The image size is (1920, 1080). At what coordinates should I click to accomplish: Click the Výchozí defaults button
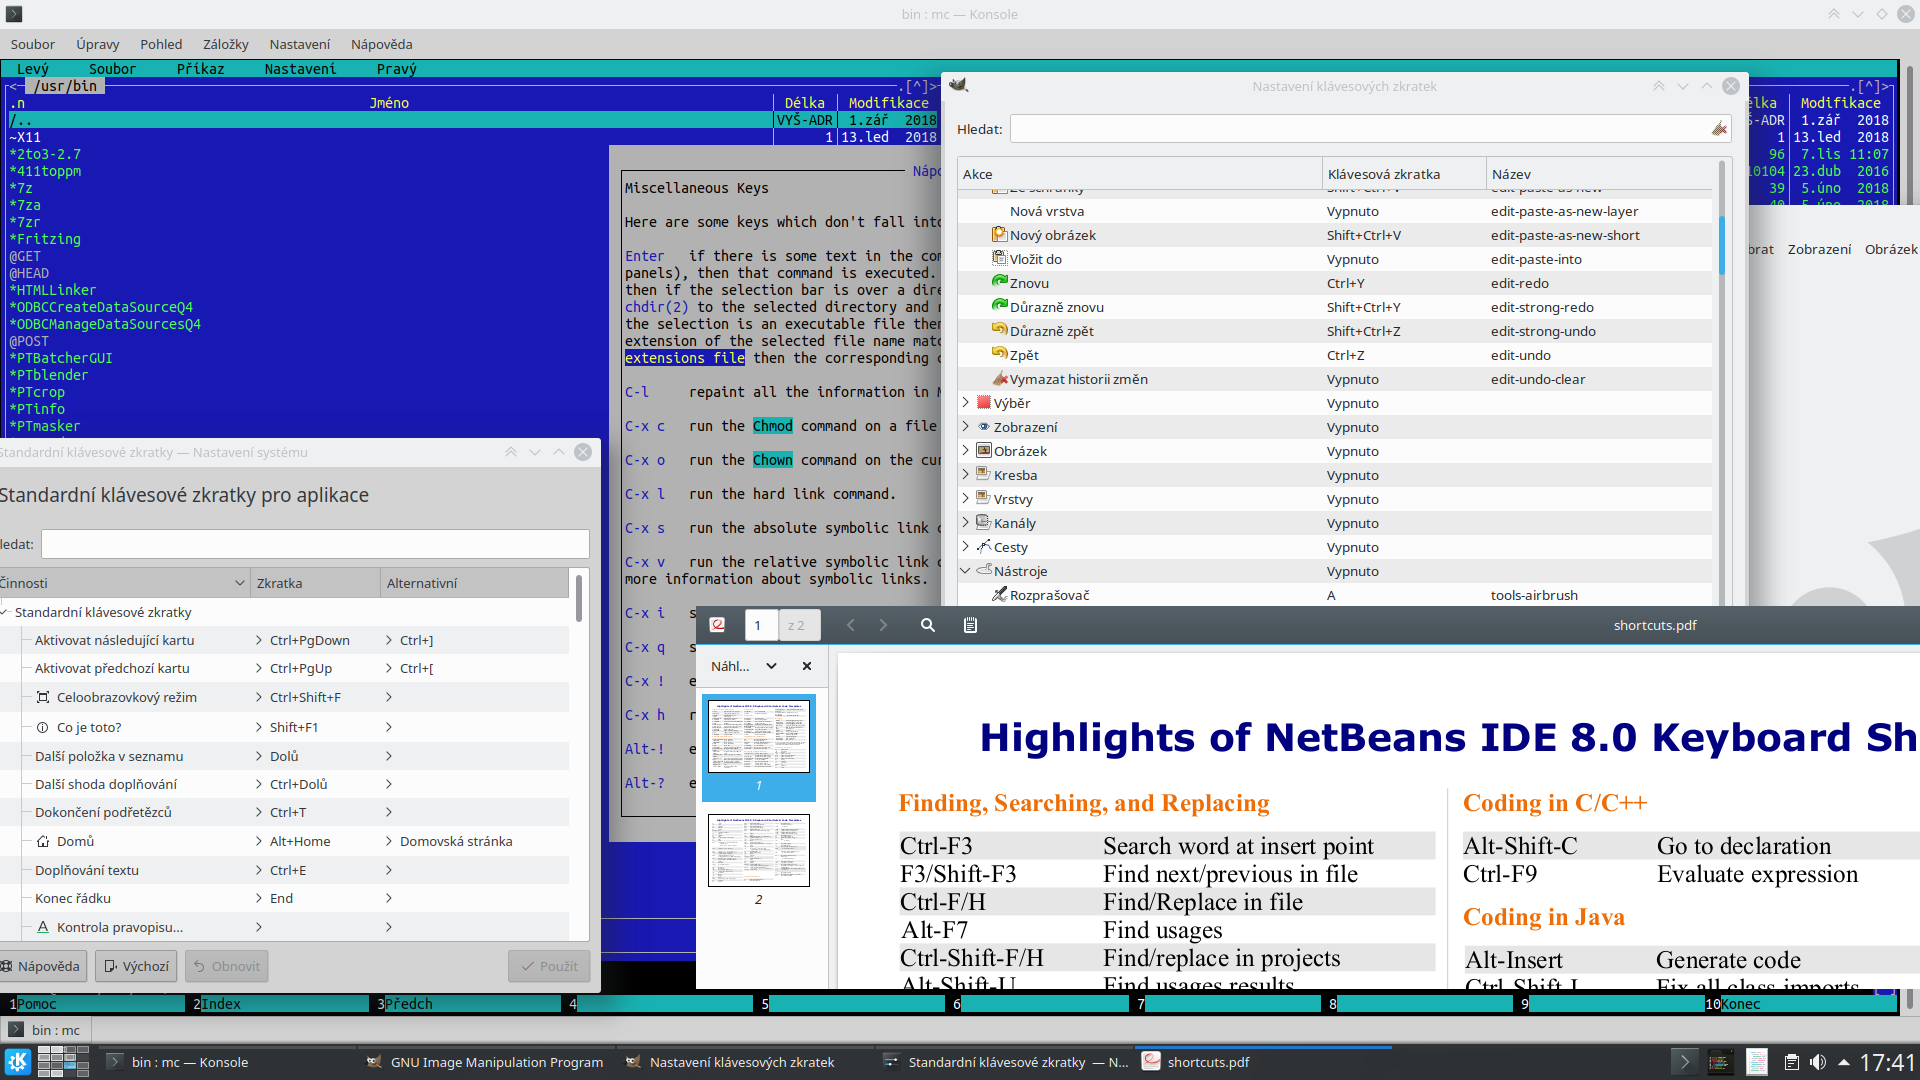click(x=136, y=966)
